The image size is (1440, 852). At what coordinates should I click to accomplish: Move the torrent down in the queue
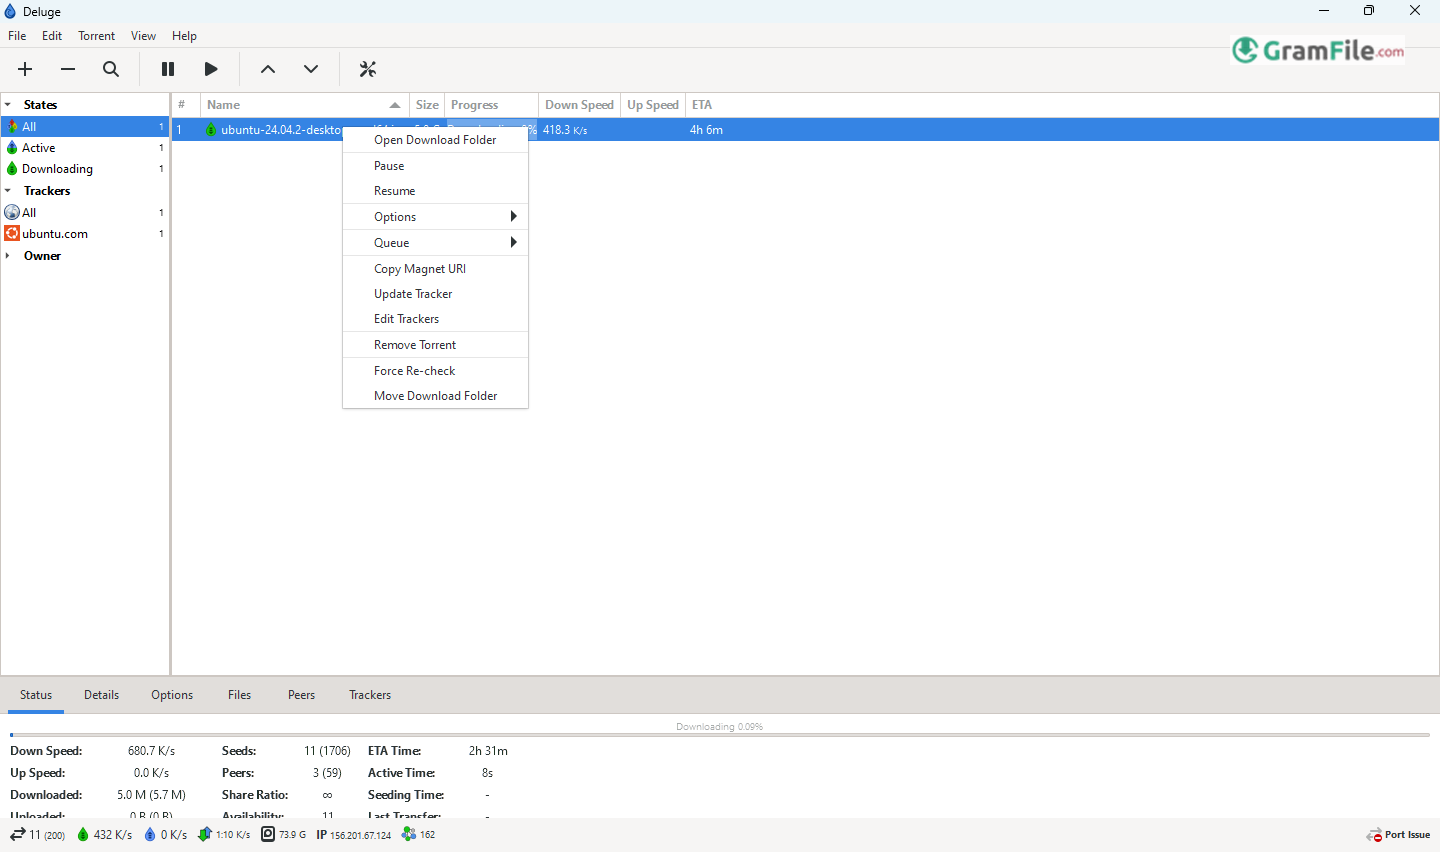click(x=311, y=69)
